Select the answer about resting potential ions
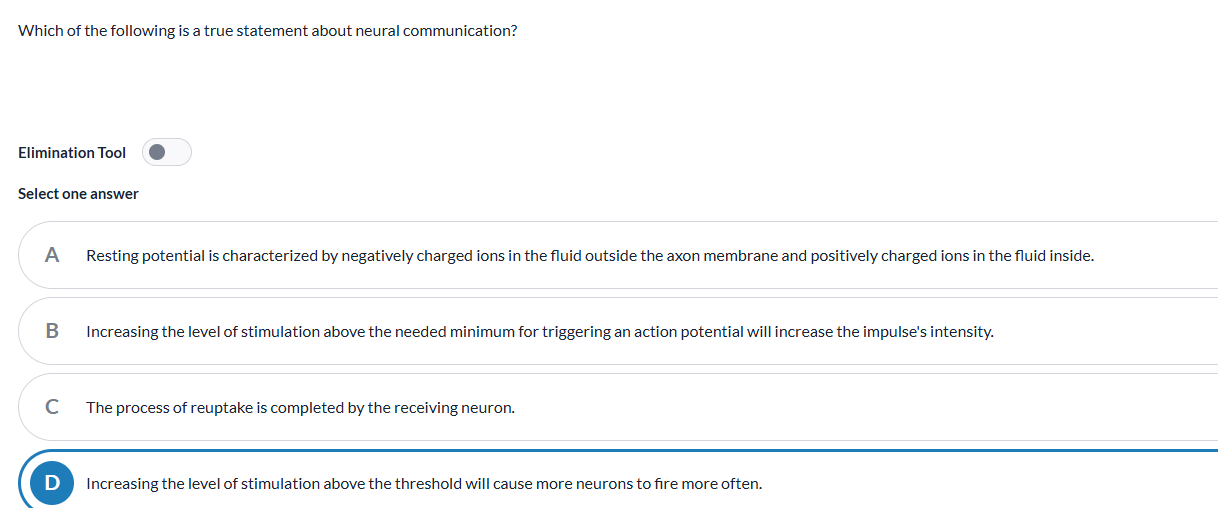The height and width of the screenshot is (508, 1218). (x=590, y=256)
